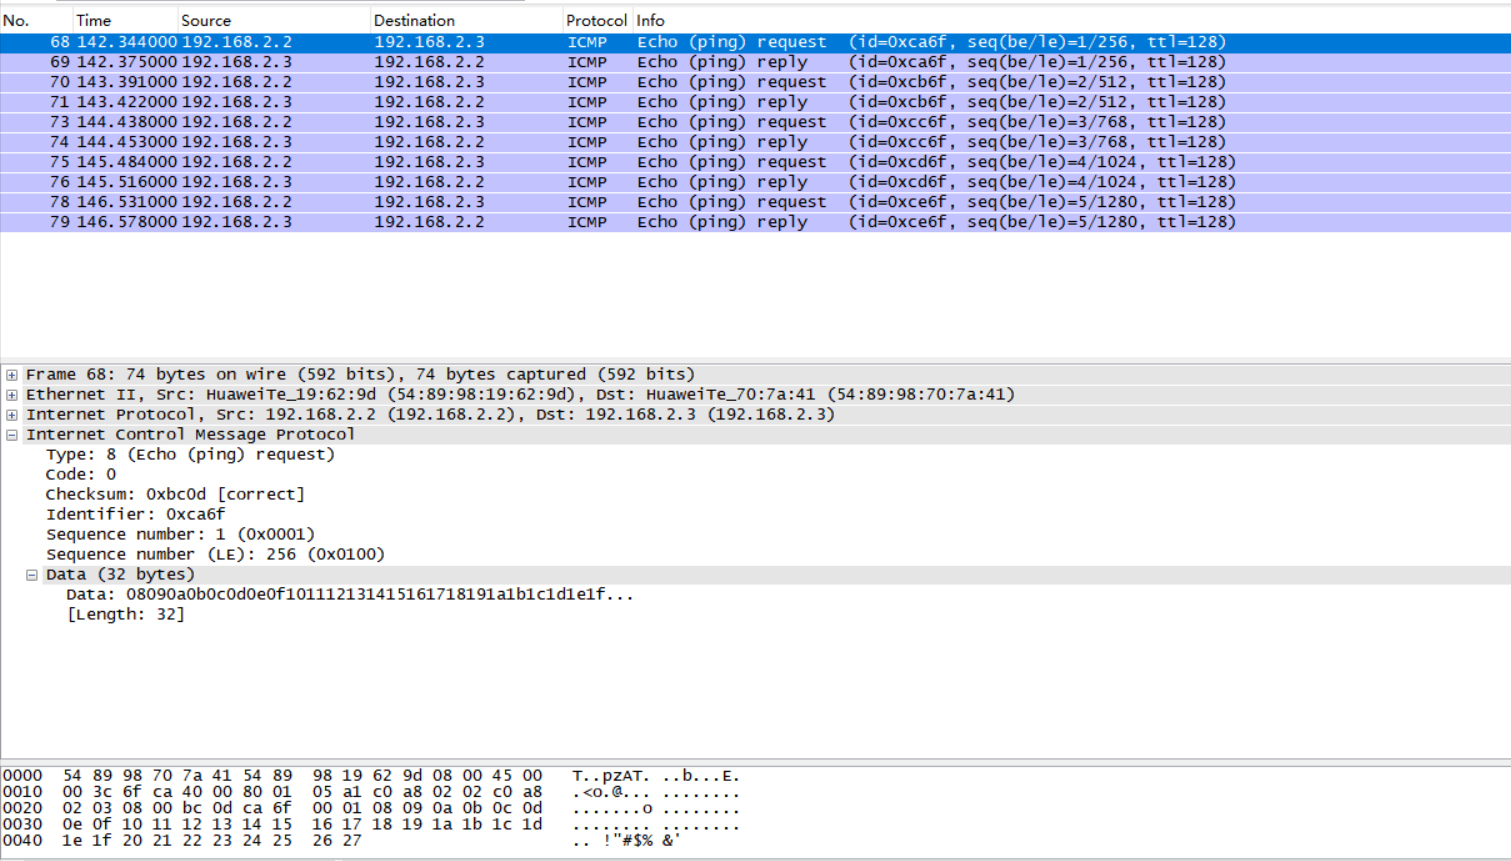The width and height of the screenshot is (1511, 861).
Task: Expand the Internet Protocol tree node
Action: 12,415
